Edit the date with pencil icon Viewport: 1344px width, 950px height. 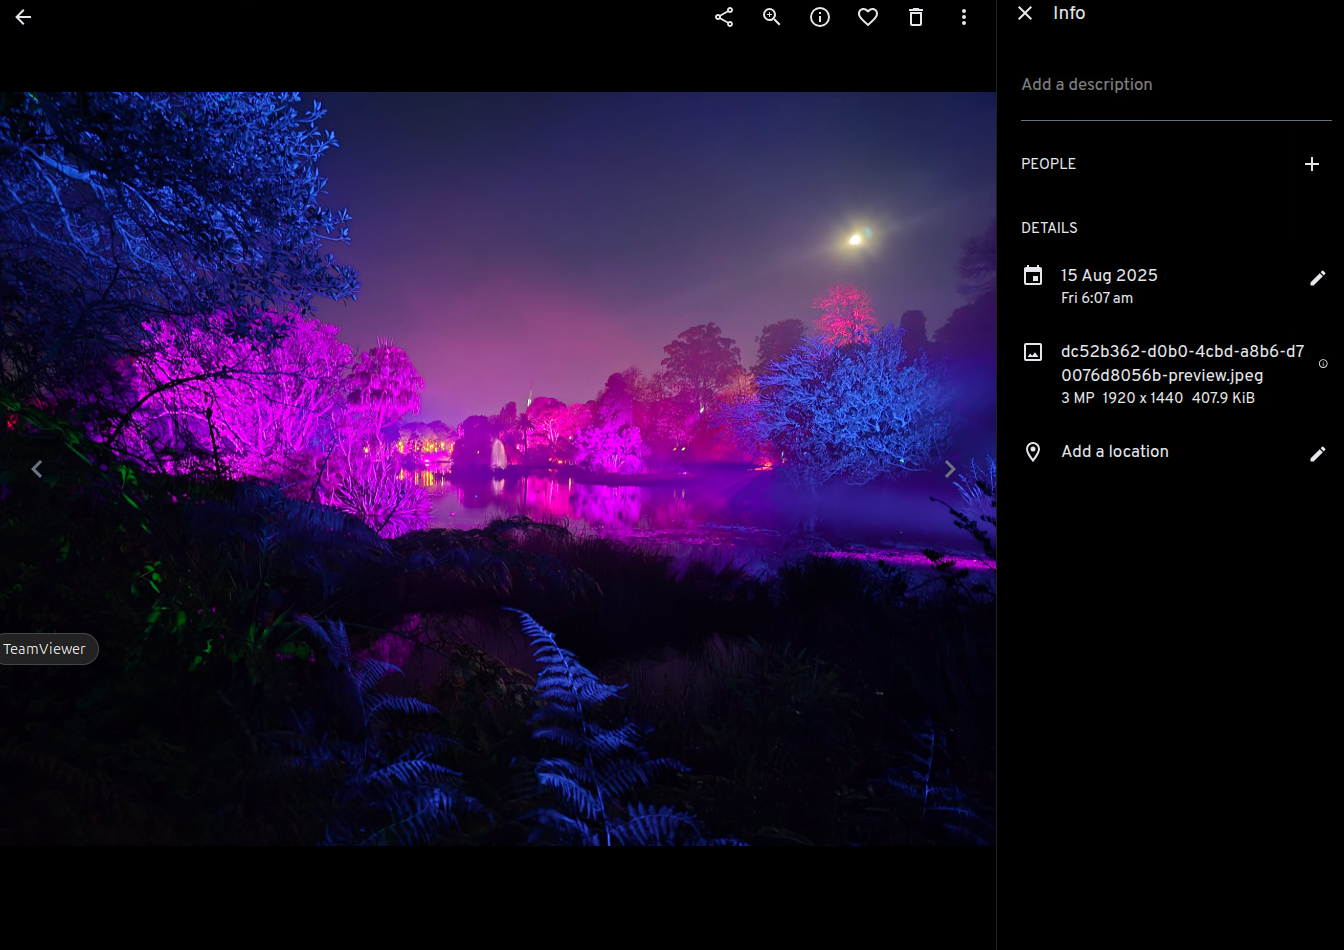coord(1318,278)
